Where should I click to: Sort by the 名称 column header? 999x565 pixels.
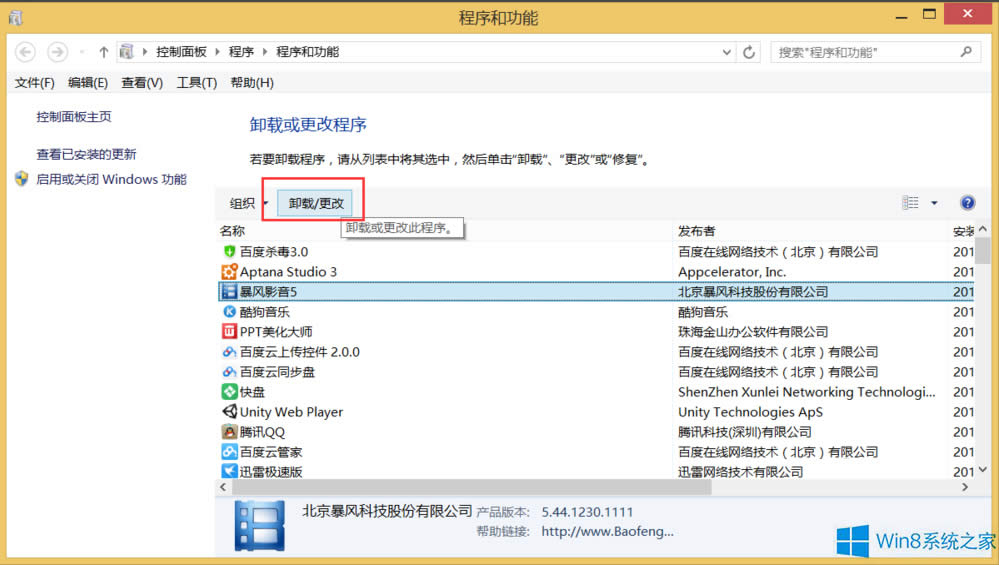233,231
